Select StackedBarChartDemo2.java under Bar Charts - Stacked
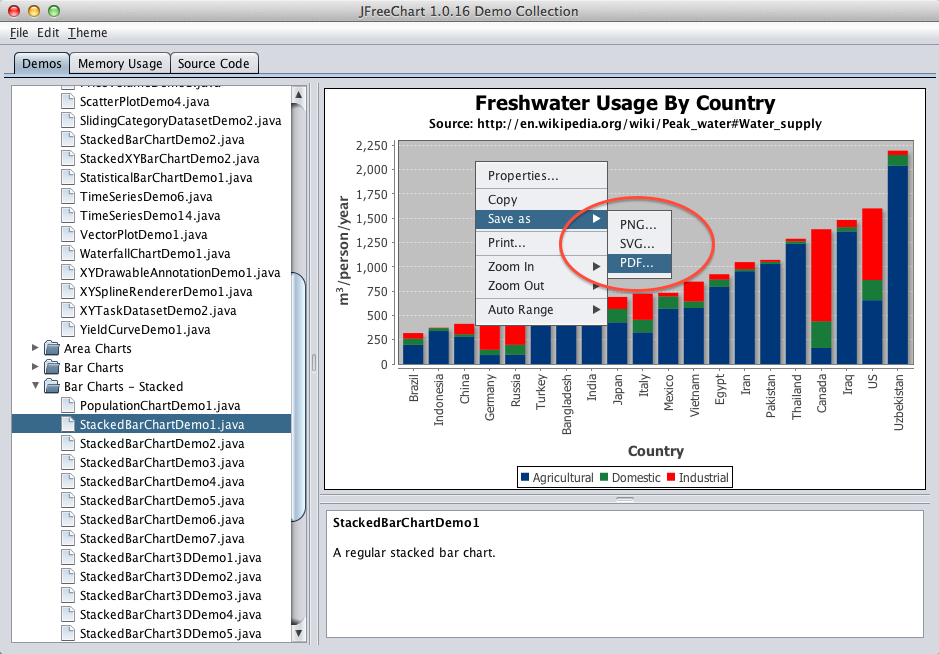The image size is (939, 654). (162, 444)
